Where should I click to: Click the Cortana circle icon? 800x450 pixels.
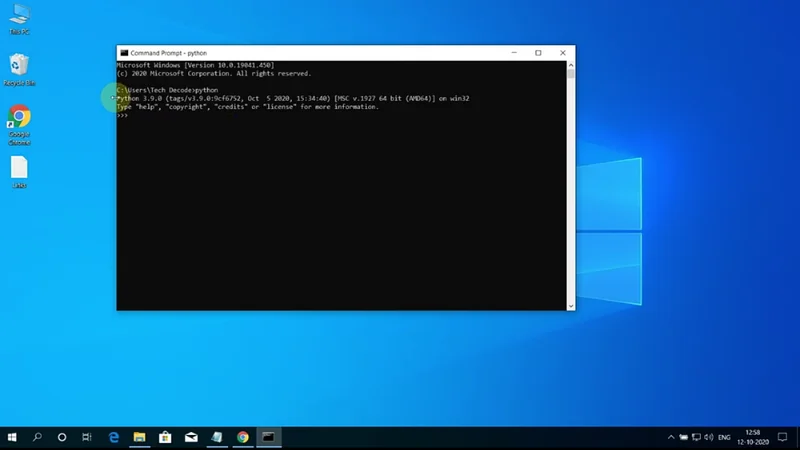pos(62,437)
